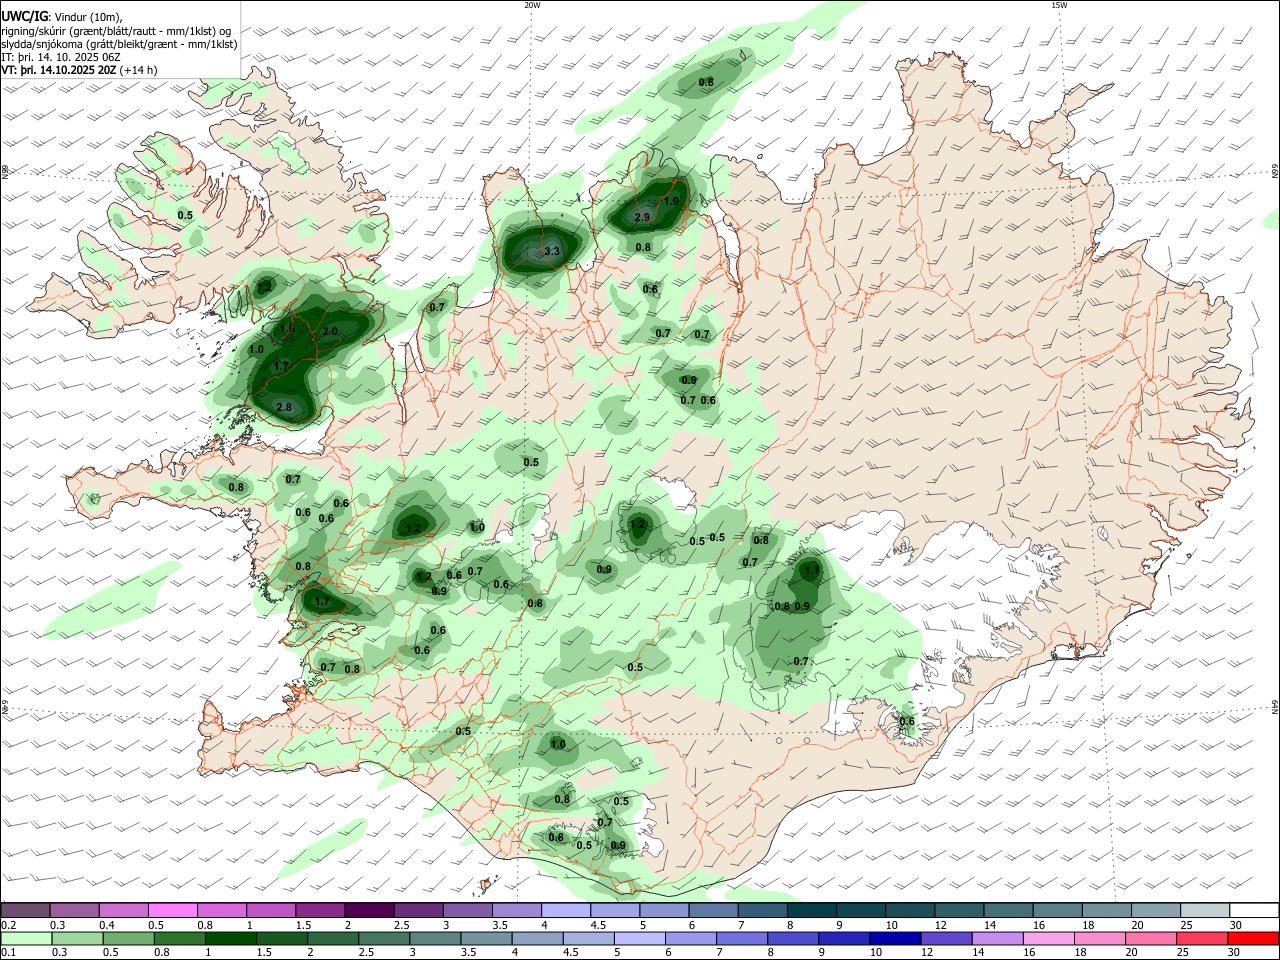Click the 2.9 precipitation value label
Screen dimensions: 1280x960
pyautogui.click(x=643, y=217)
